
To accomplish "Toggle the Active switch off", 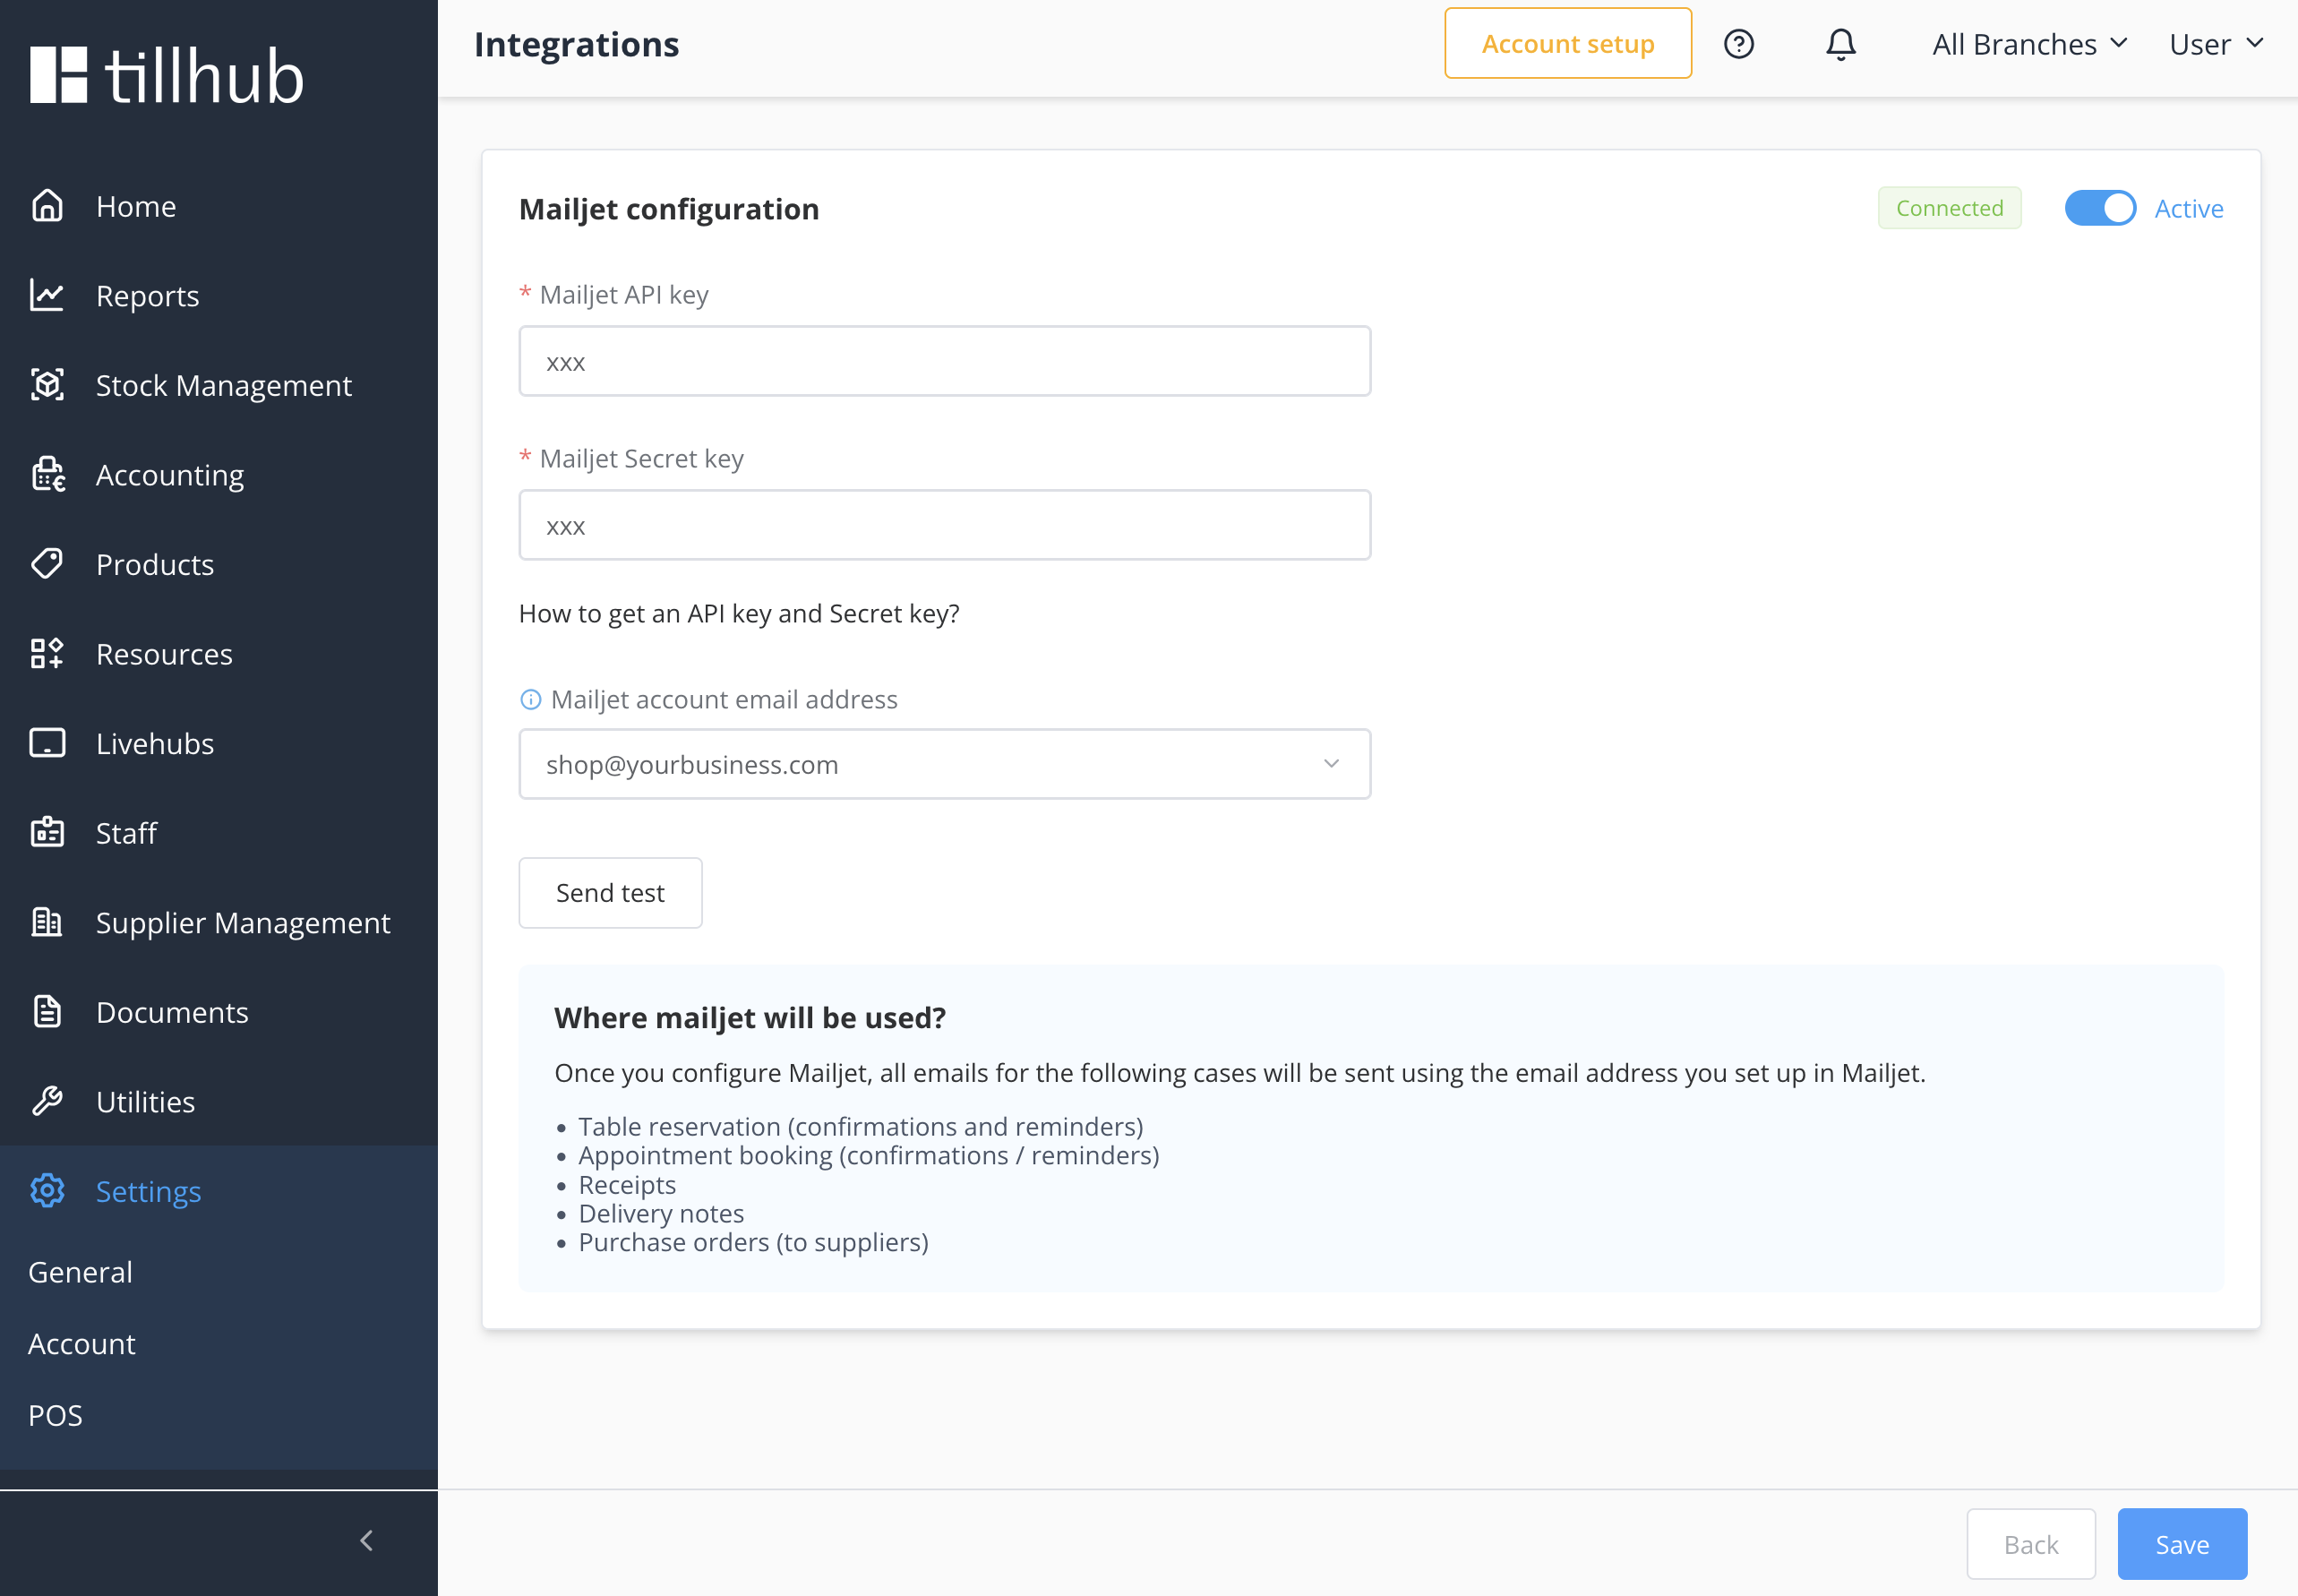I will (x=2099, y=208).
